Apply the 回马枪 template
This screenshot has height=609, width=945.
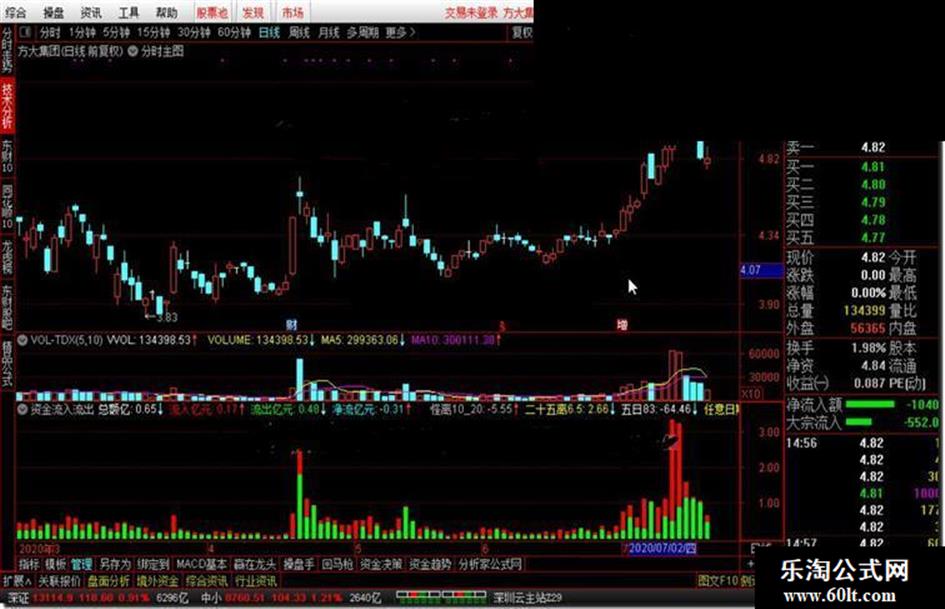coord(337,564)
